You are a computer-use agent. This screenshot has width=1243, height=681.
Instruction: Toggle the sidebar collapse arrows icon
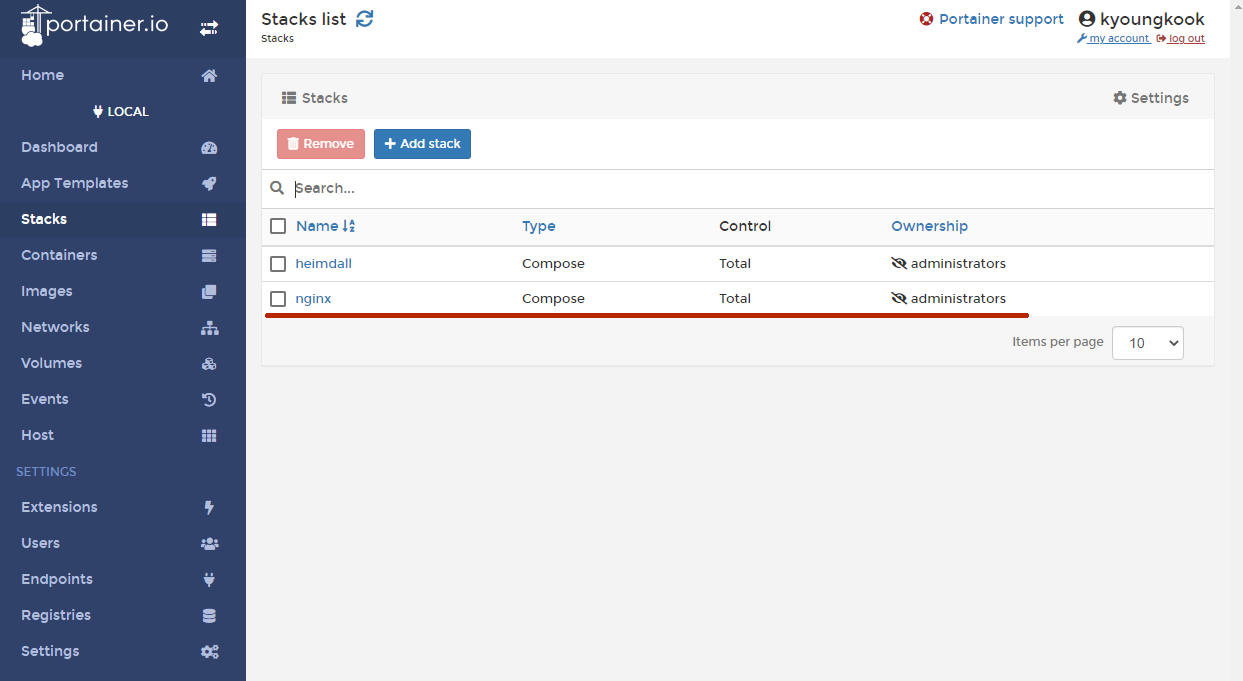tap(208, 28)
